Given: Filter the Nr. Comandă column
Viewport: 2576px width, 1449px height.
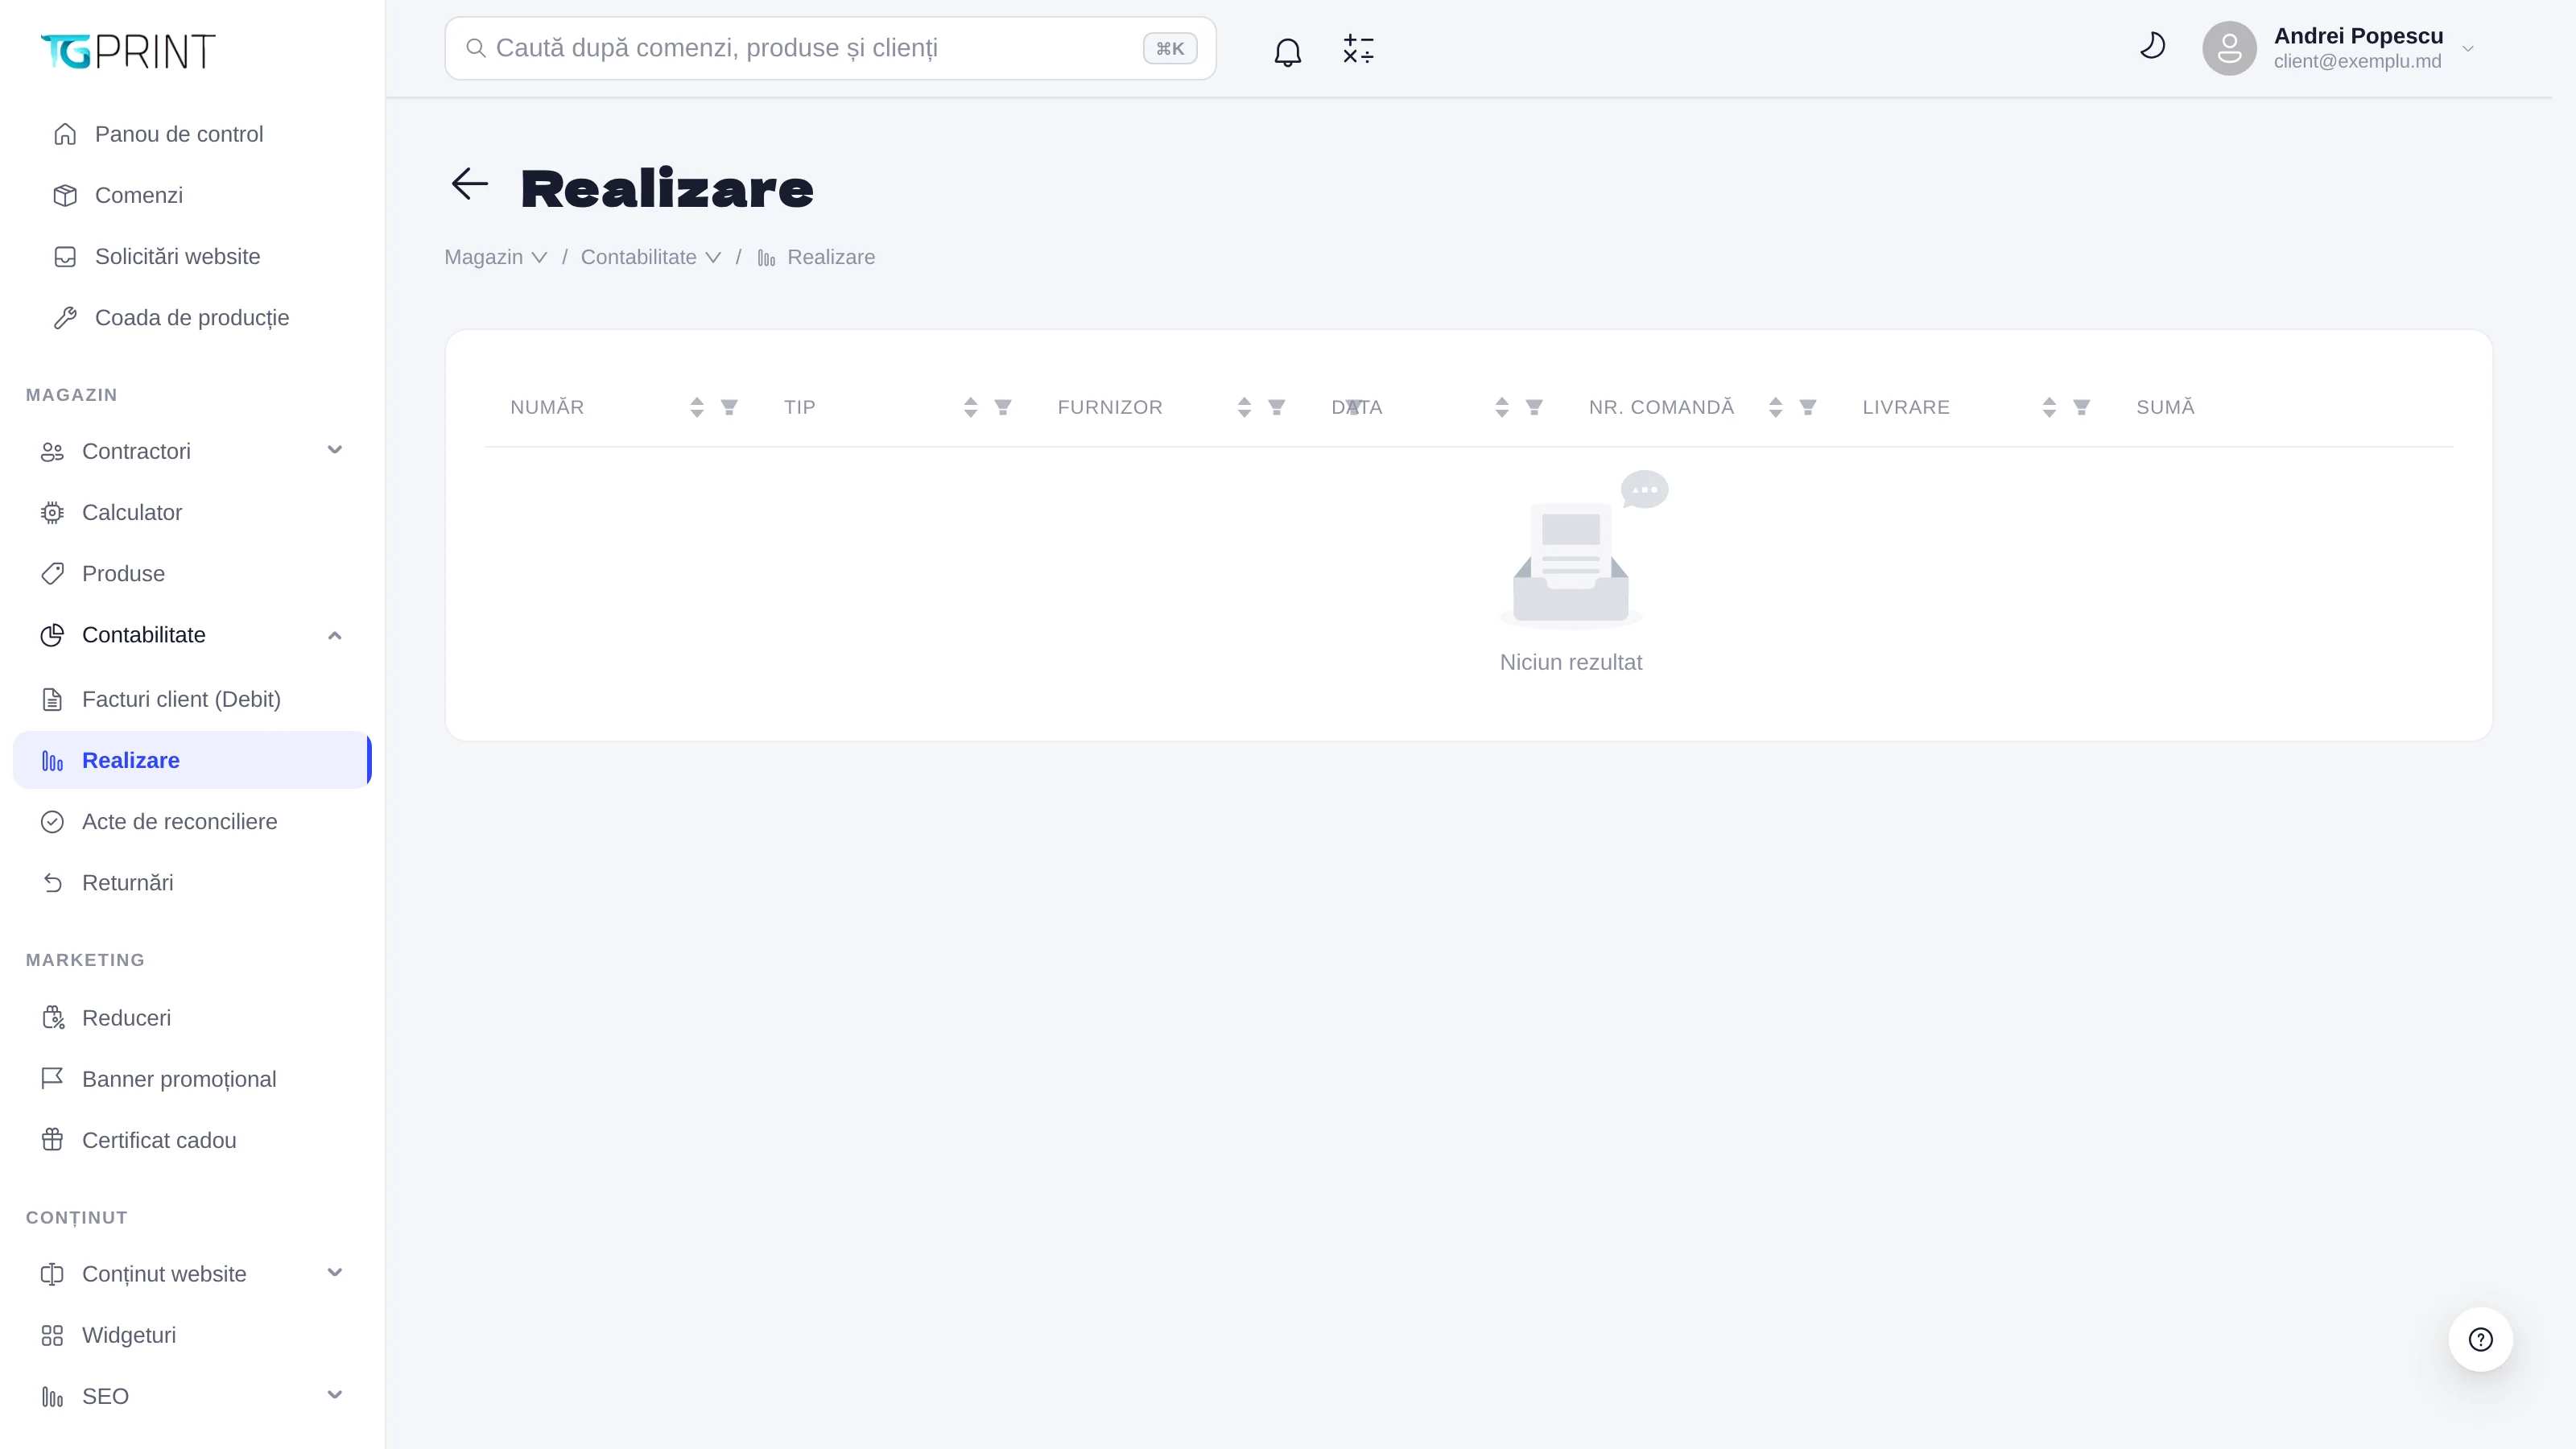Looking at the screenshot, I should tap(1808, 407).
